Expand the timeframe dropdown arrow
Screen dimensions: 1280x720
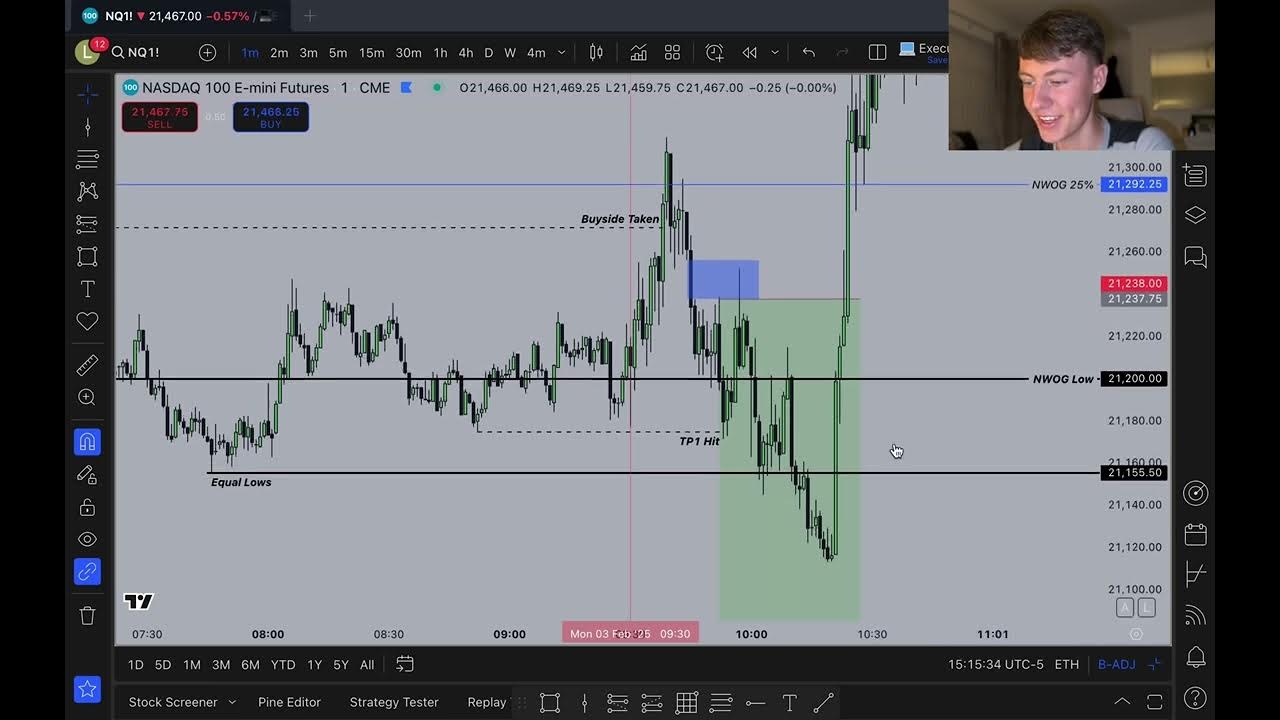tap(561, 52)
